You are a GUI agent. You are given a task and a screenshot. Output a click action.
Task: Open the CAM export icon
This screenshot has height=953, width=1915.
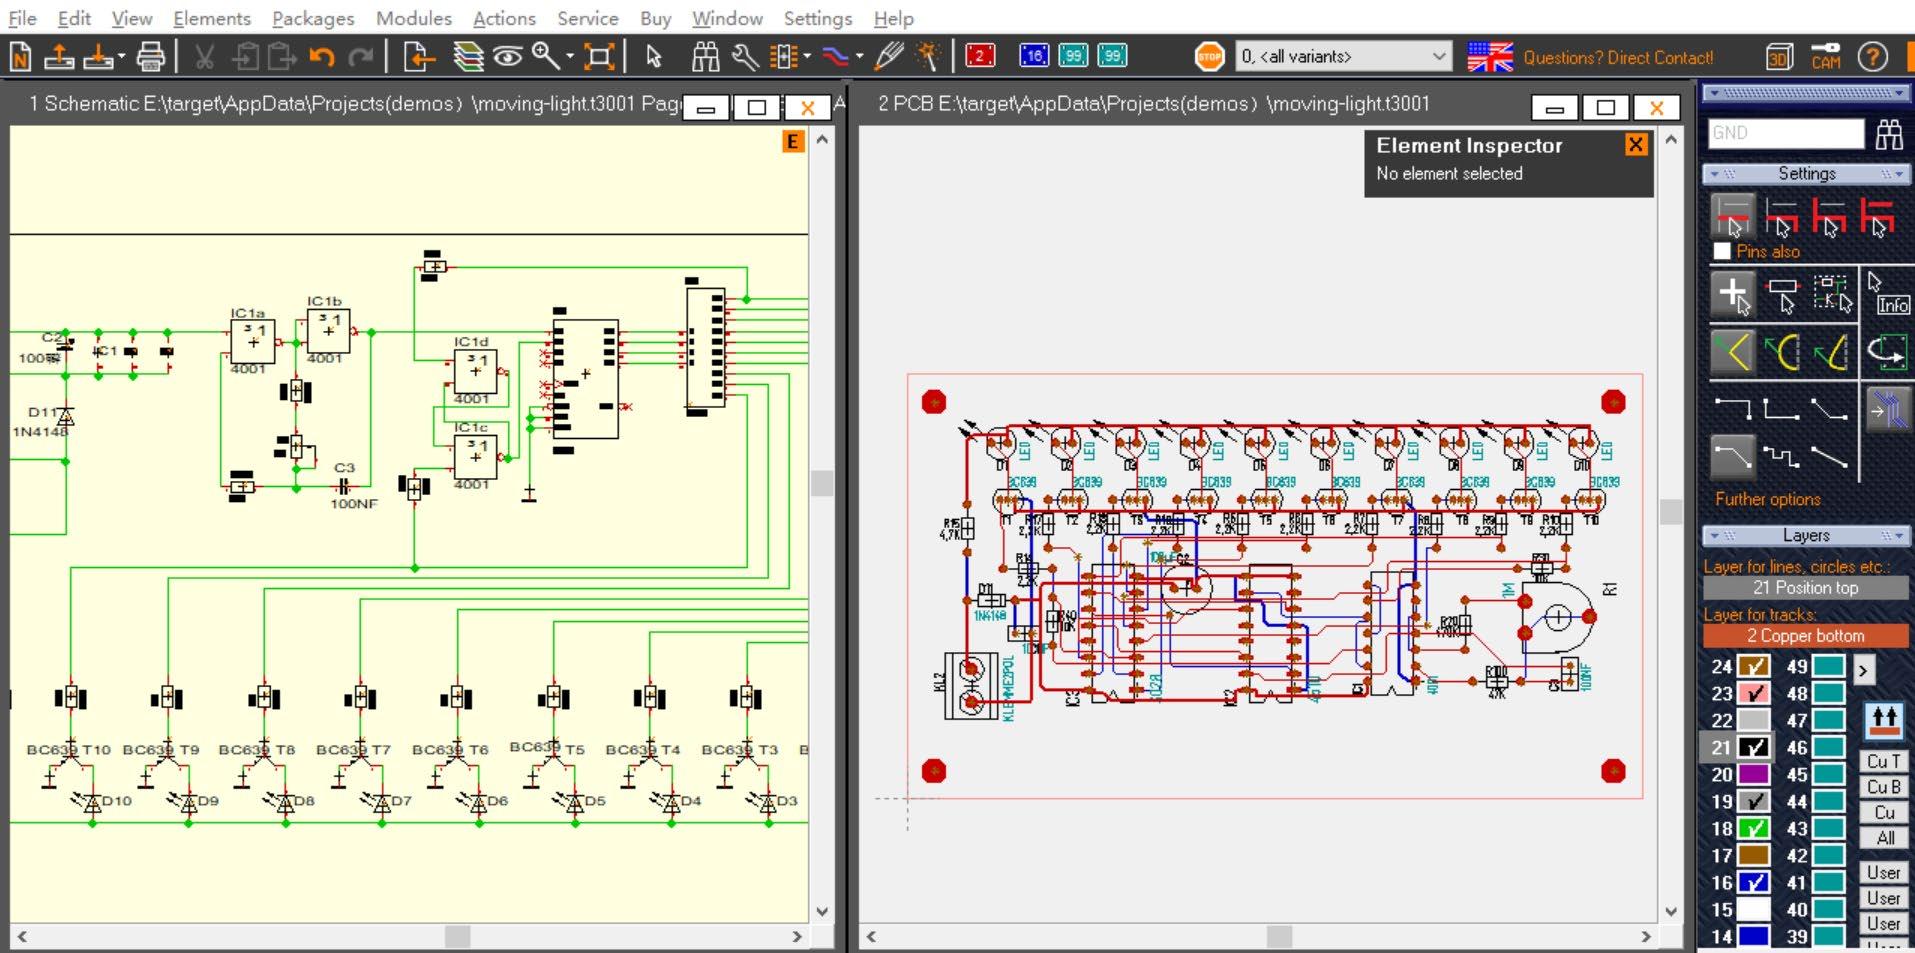[x=1826, y=57]
